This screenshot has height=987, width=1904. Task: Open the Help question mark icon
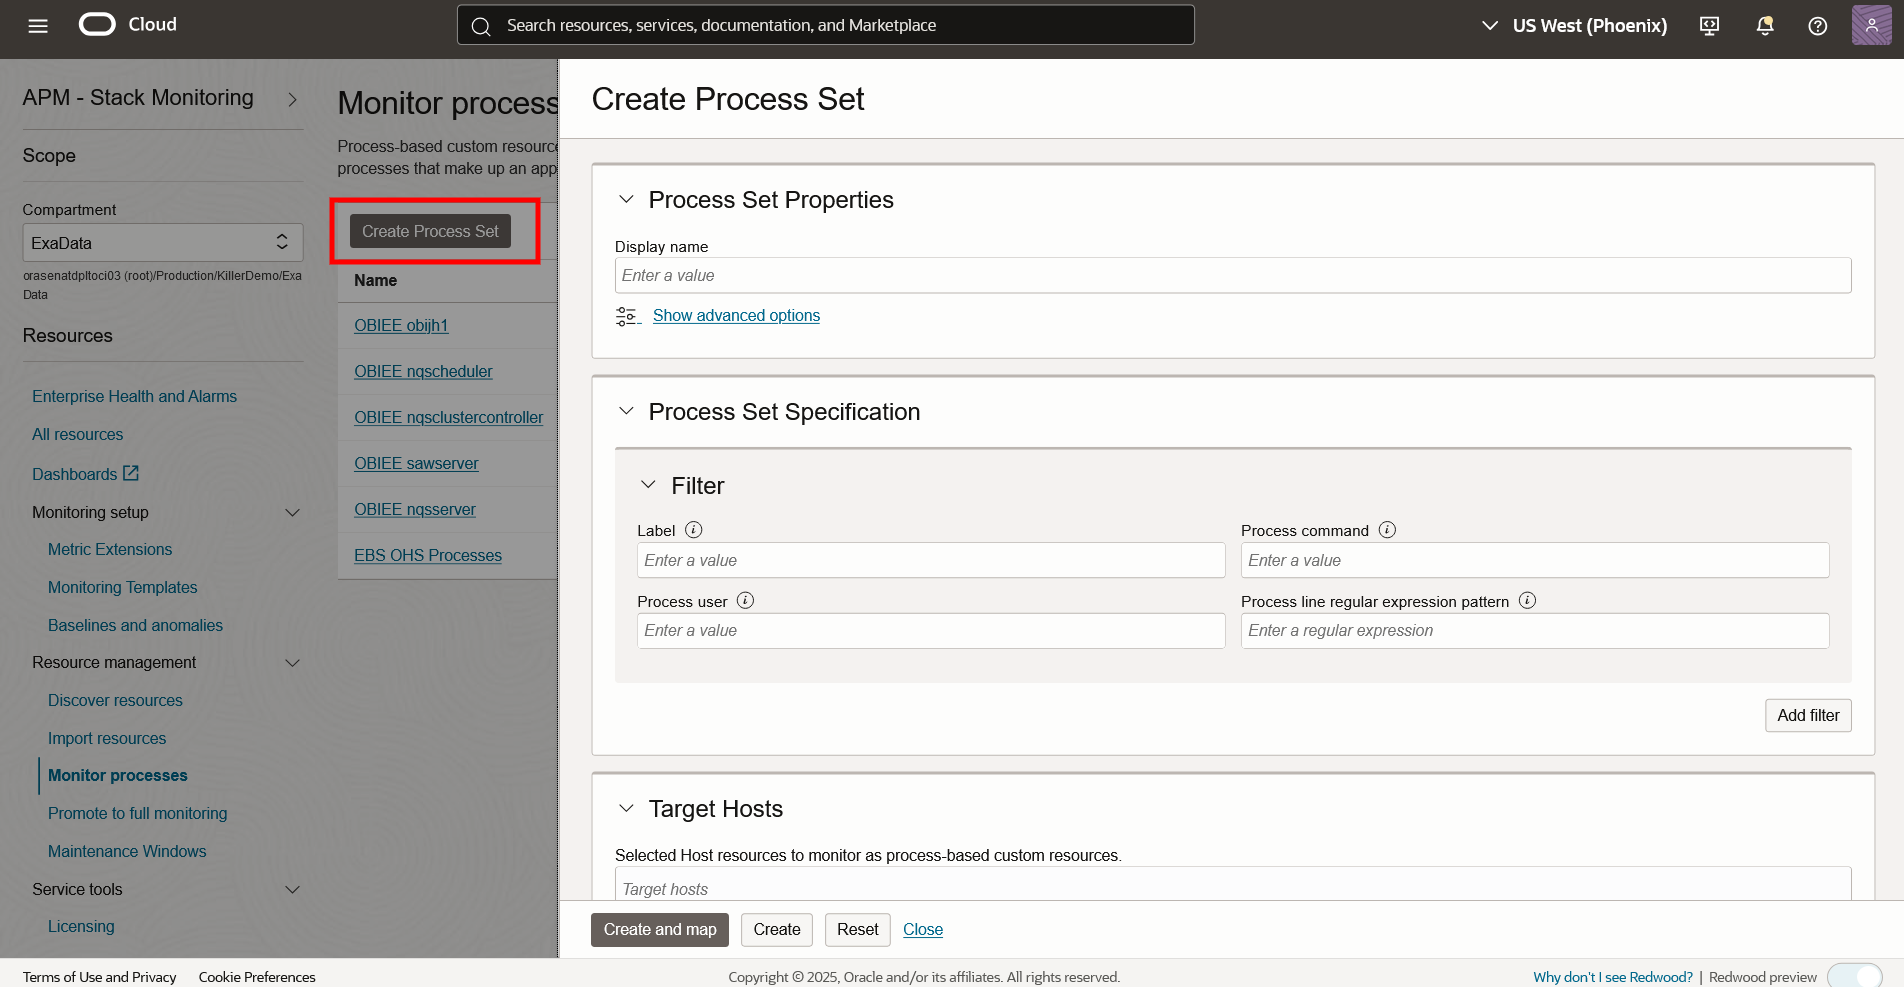(1817, 25)
